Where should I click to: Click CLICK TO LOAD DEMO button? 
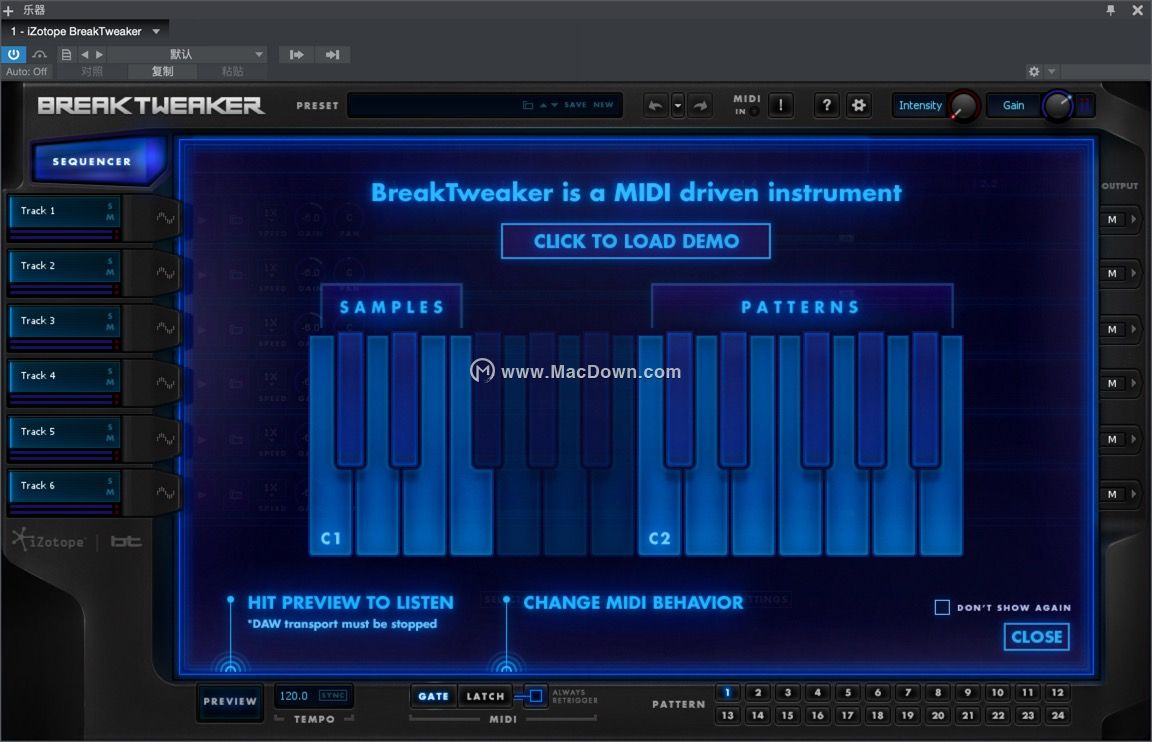(x=636, y=241)
